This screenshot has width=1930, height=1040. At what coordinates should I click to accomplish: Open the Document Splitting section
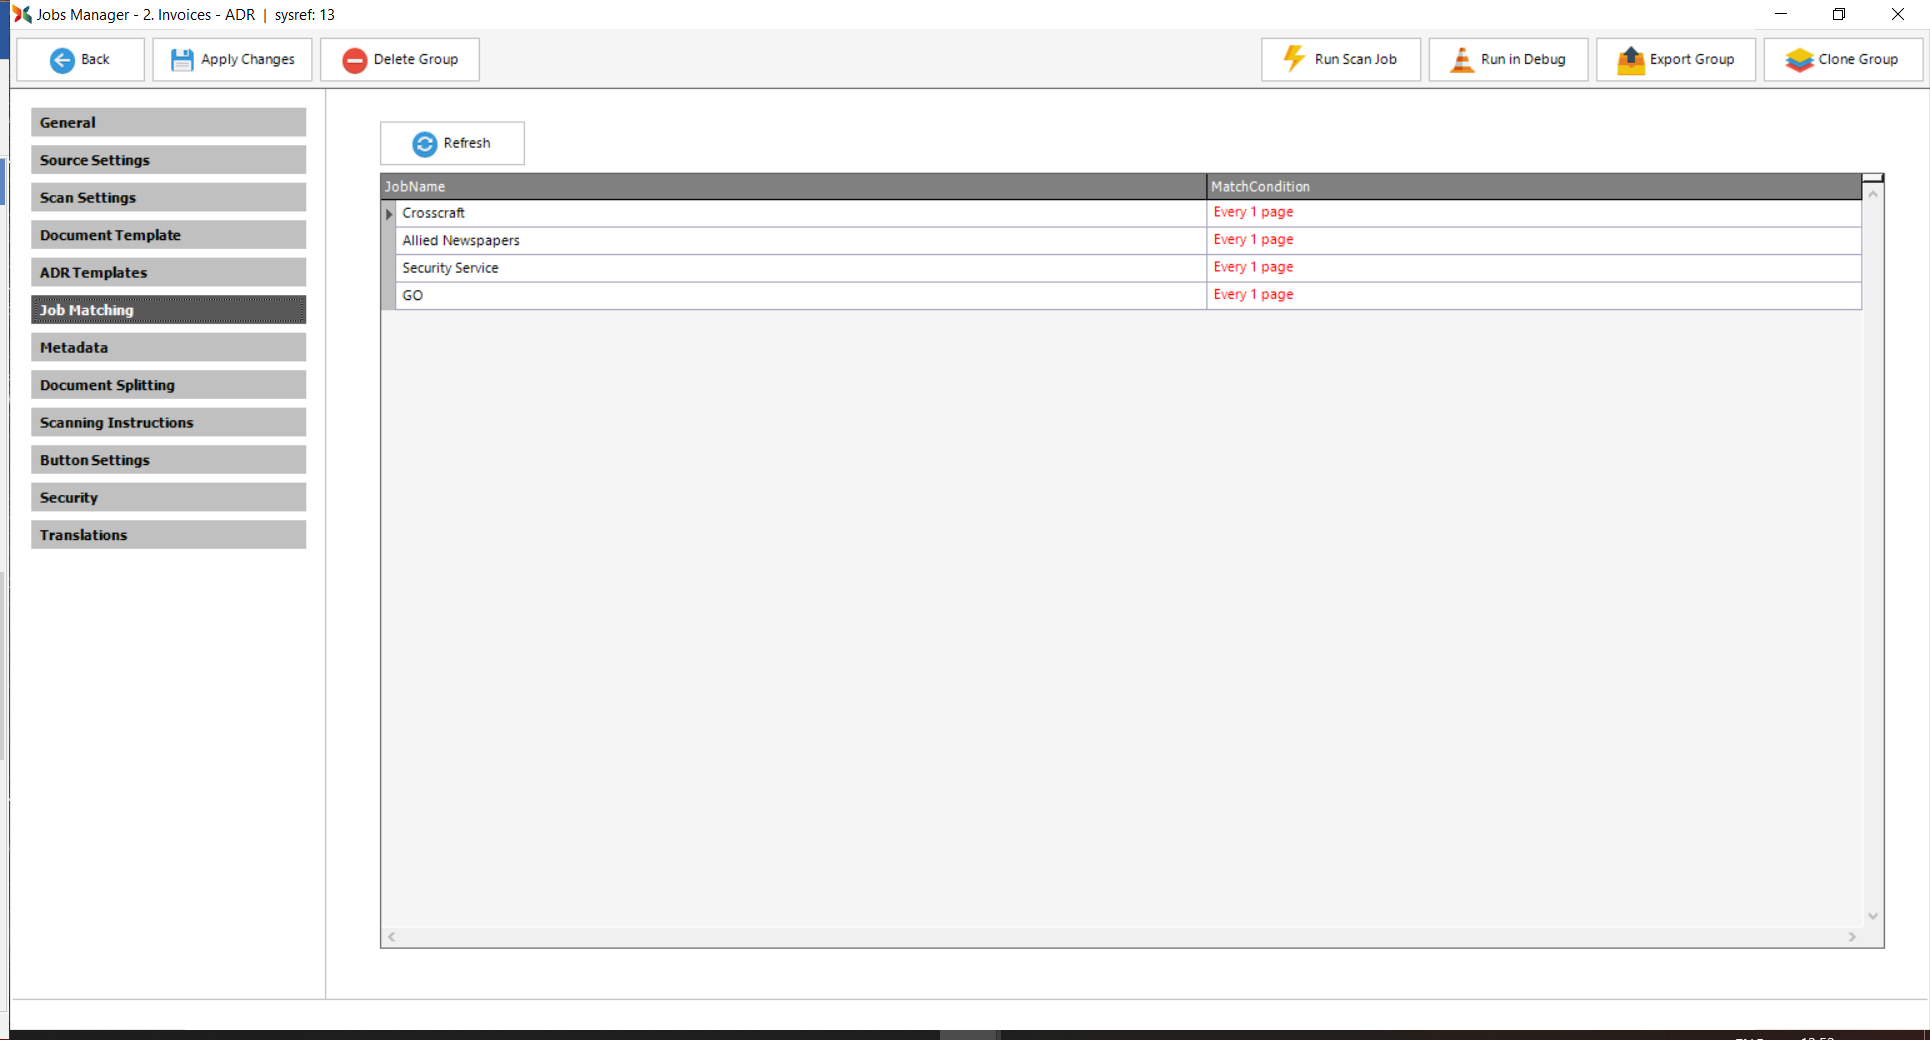[x=168, y=385]
